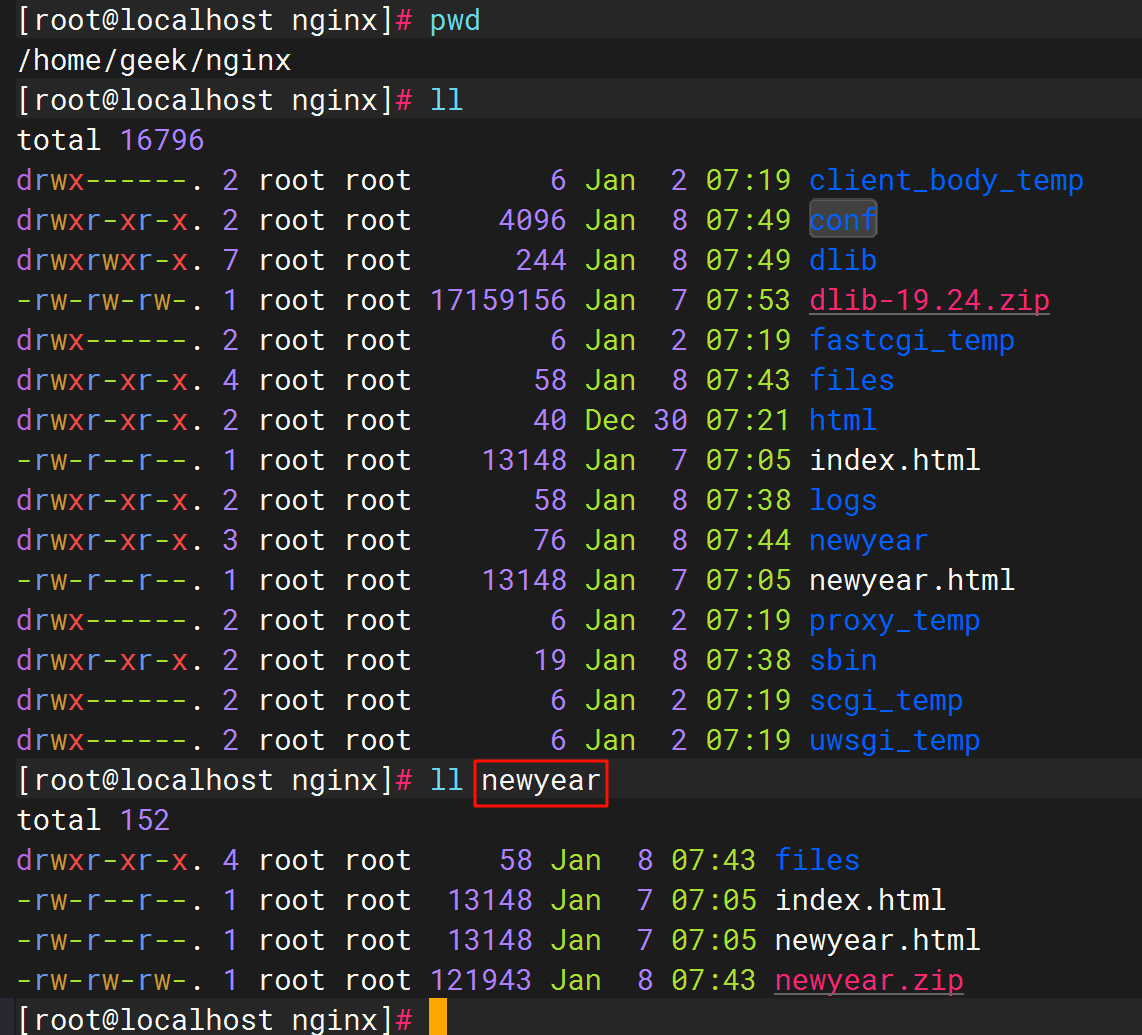Image resolution: width=1142 pixels, height=1035 pixels.
Task: Select the dlib directory name
Action: (x=843, y=260)
